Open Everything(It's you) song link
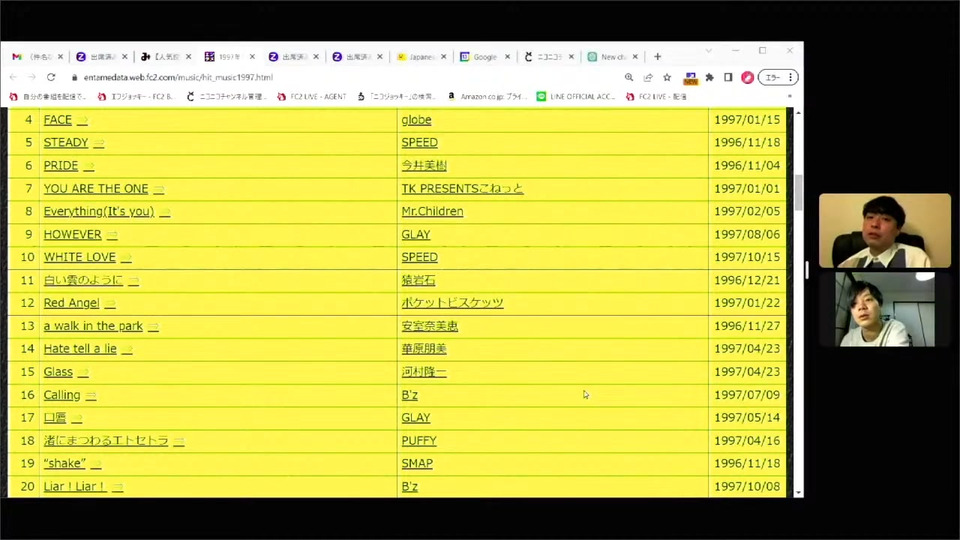Viewport: 960px width, 540px height. [x=99, y=211]
